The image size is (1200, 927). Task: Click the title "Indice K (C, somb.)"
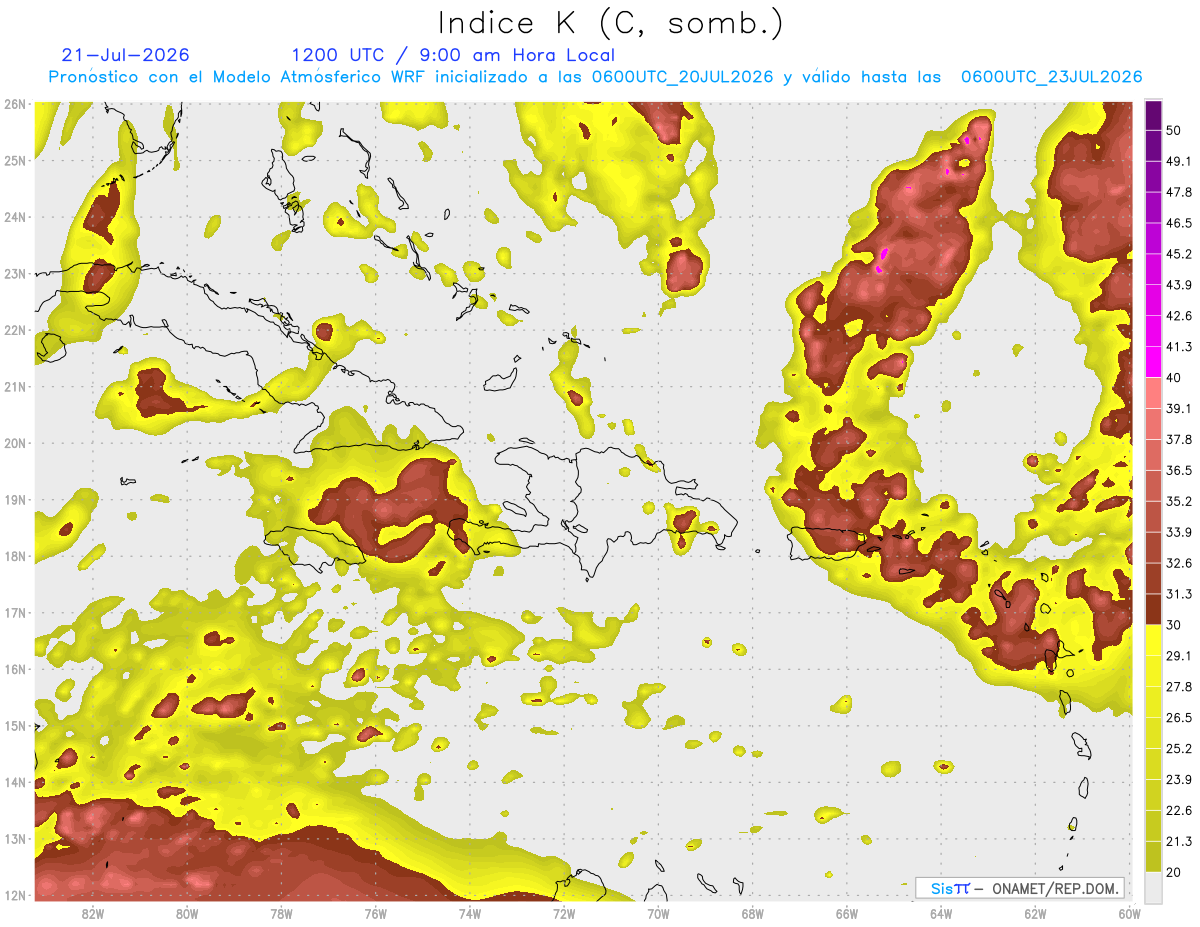(x=610, y=23)
